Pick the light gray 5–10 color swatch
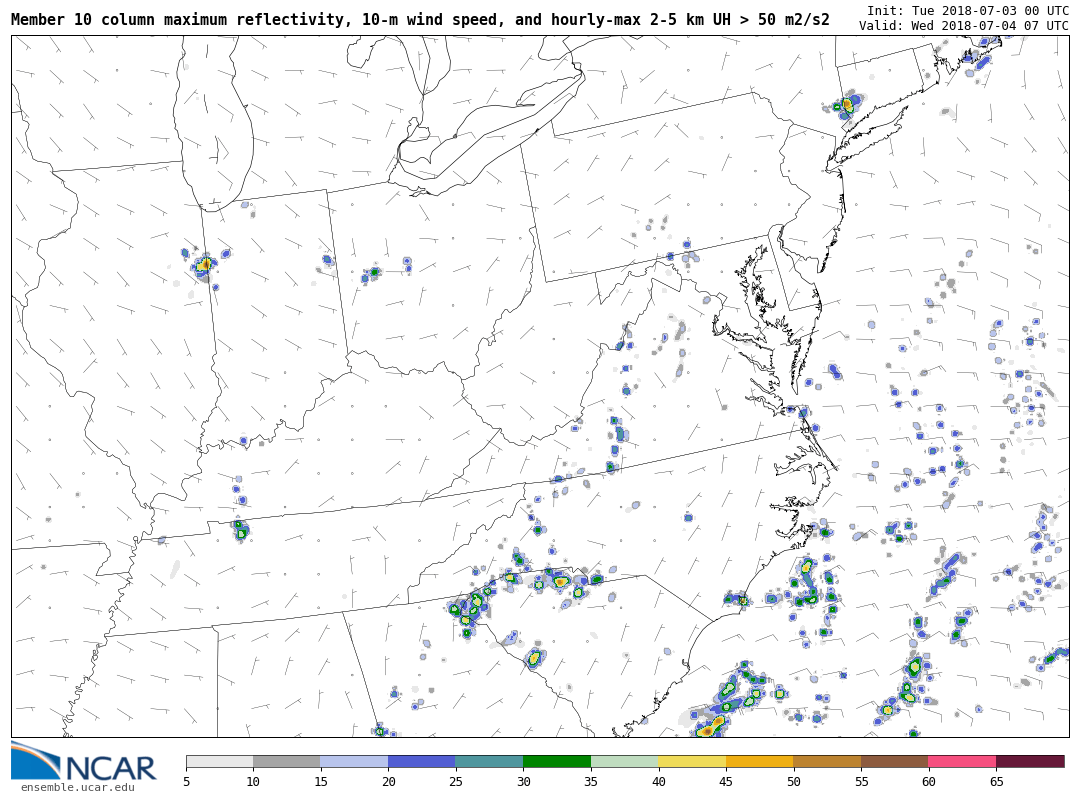Screen dimensions: 1080x800 point(219,761)
